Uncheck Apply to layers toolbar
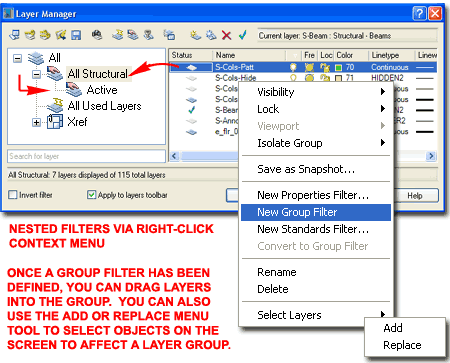Viewport: 450px width, 363px height. [91, 194]
